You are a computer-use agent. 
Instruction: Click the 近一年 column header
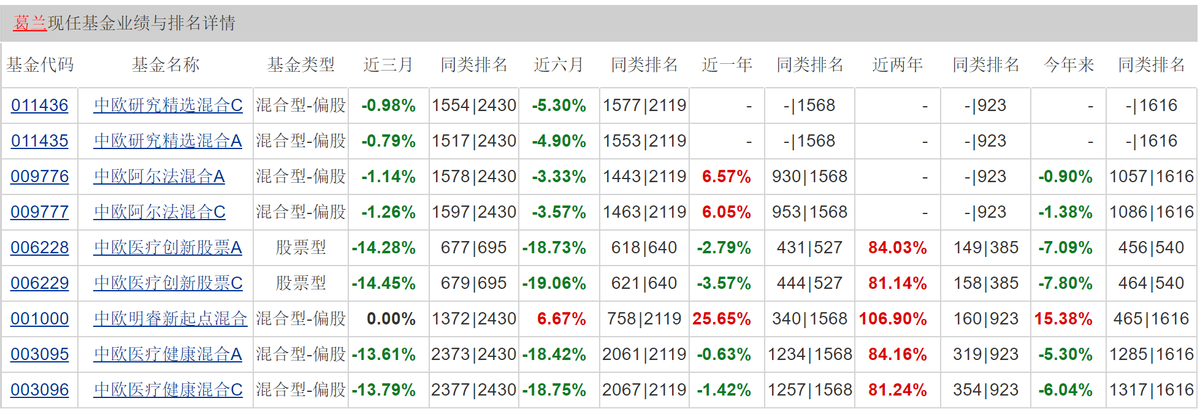(x=727, y=65)
